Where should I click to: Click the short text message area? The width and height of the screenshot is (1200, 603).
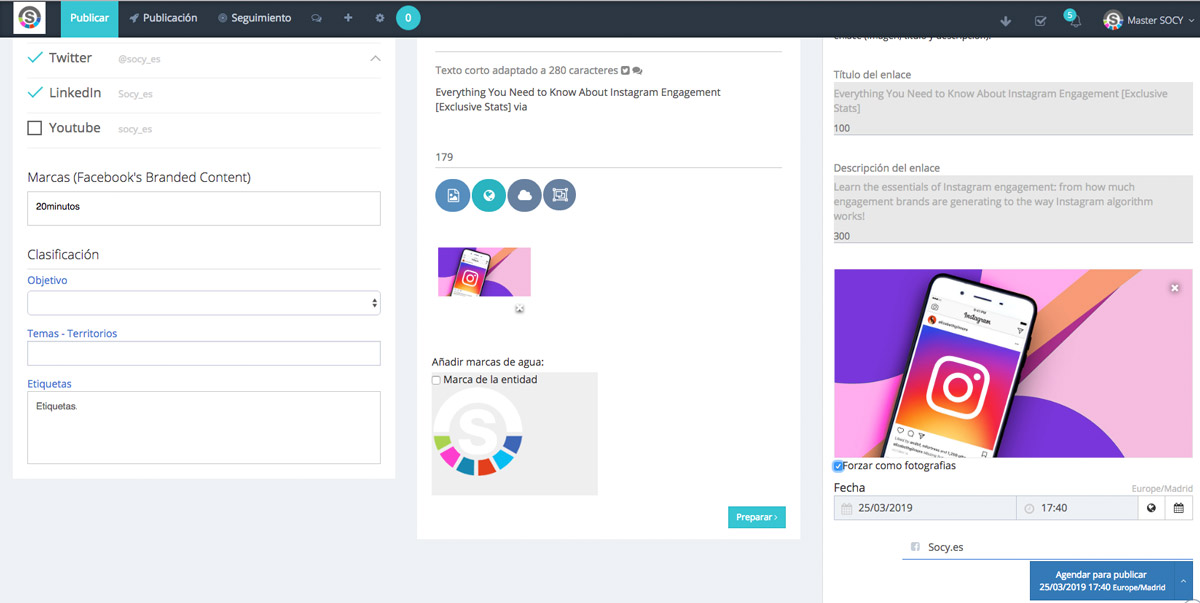point(609,115)
